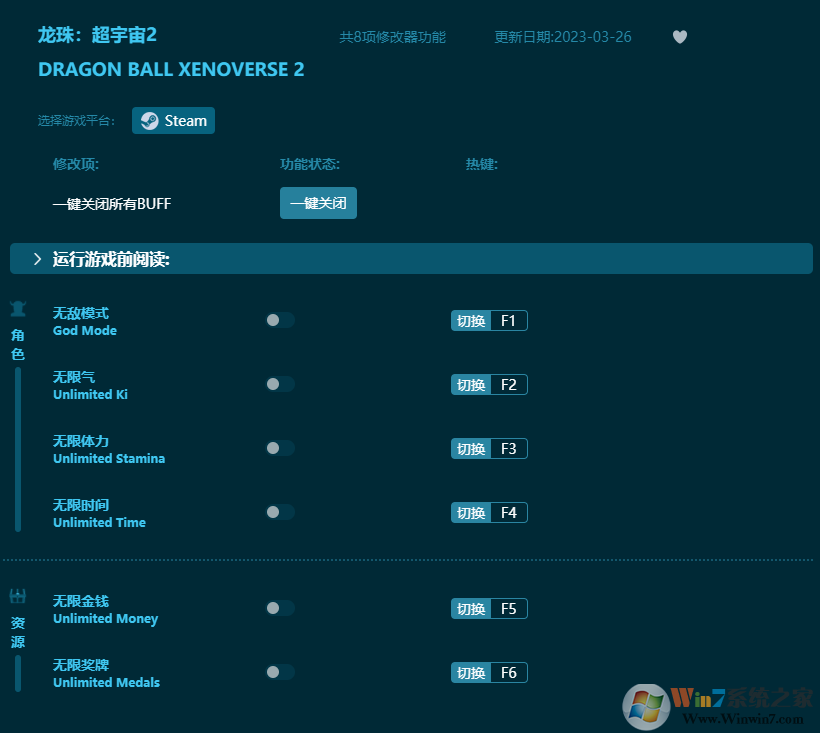The height and width of the screenshot is (733, 820).
Task: Click the heart favorite icon
Action: [x=679, y=37]
